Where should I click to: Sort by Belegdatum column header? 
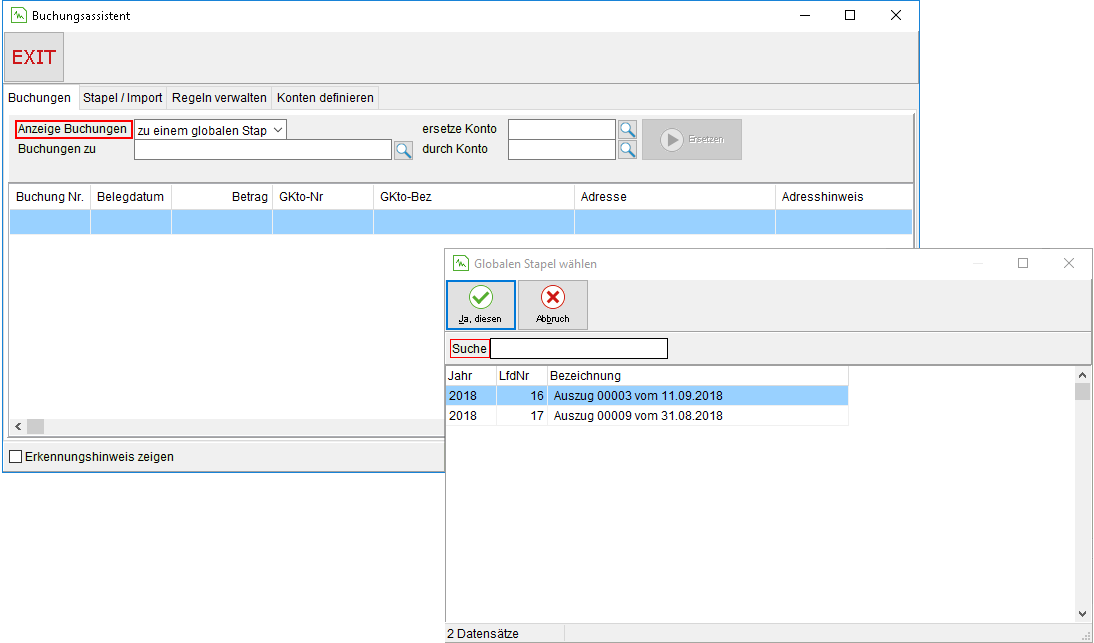coord(130,197)
